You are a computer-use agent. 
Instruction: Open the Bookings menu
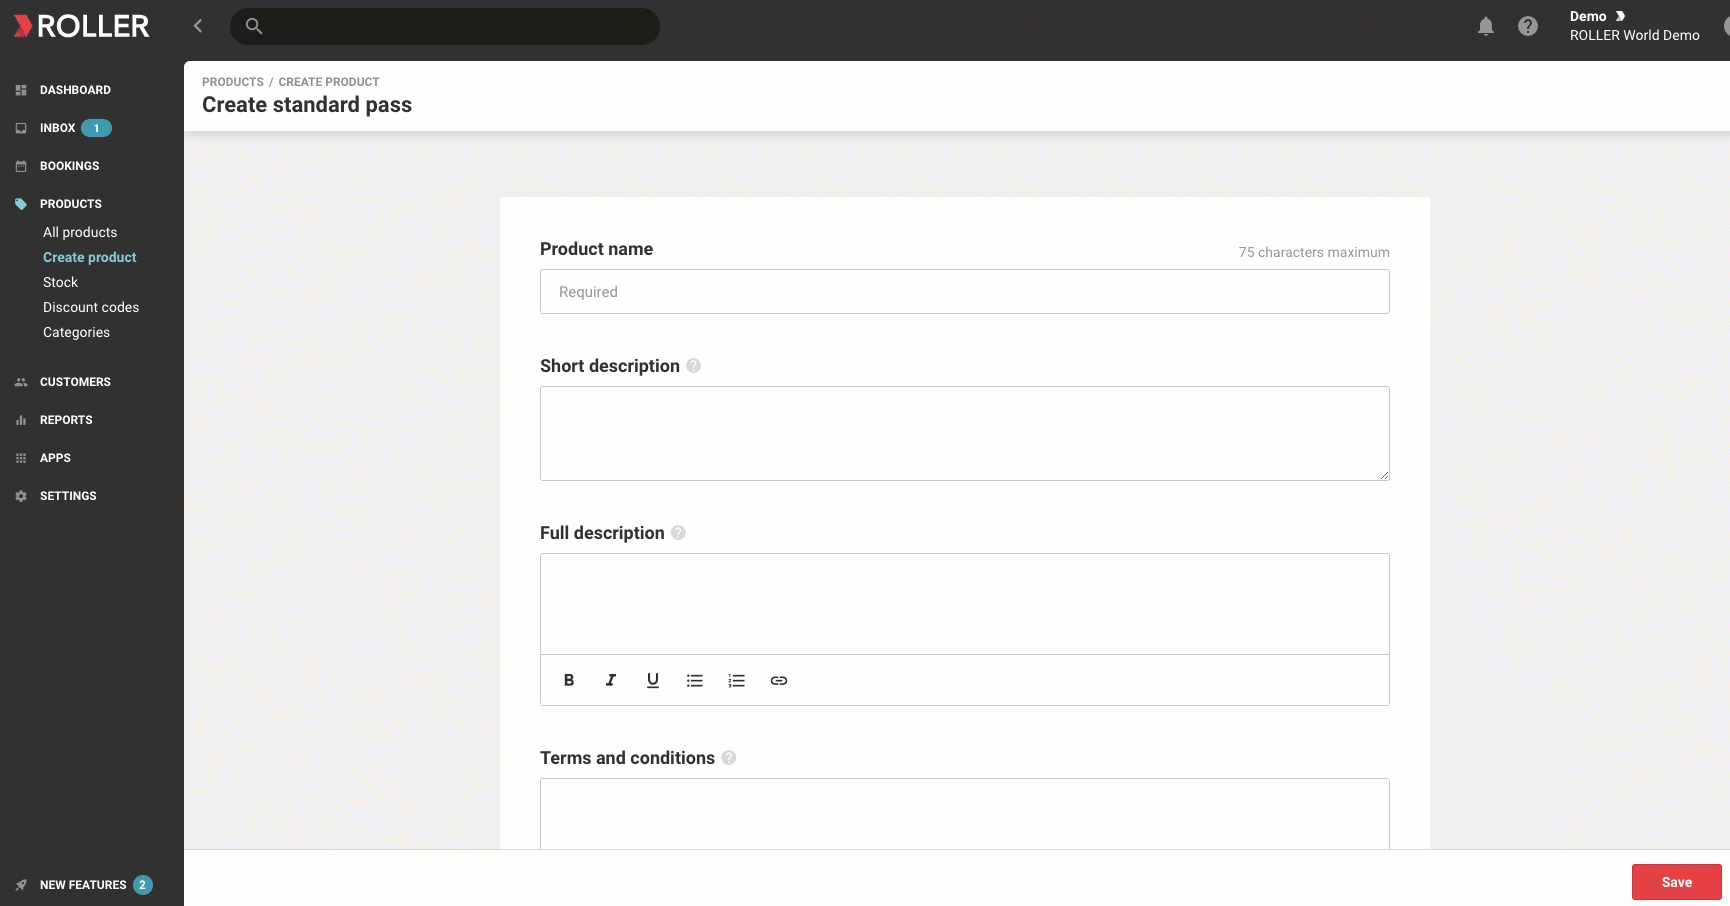click(69, 166)
